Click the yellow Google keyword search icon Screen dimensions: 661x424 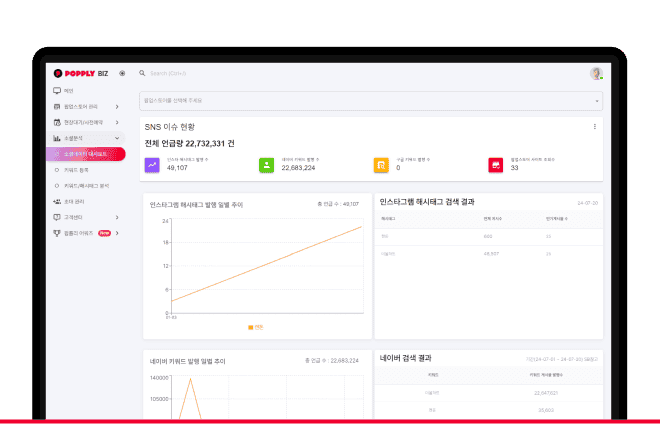pyautogui.click(x=381, y=165)
